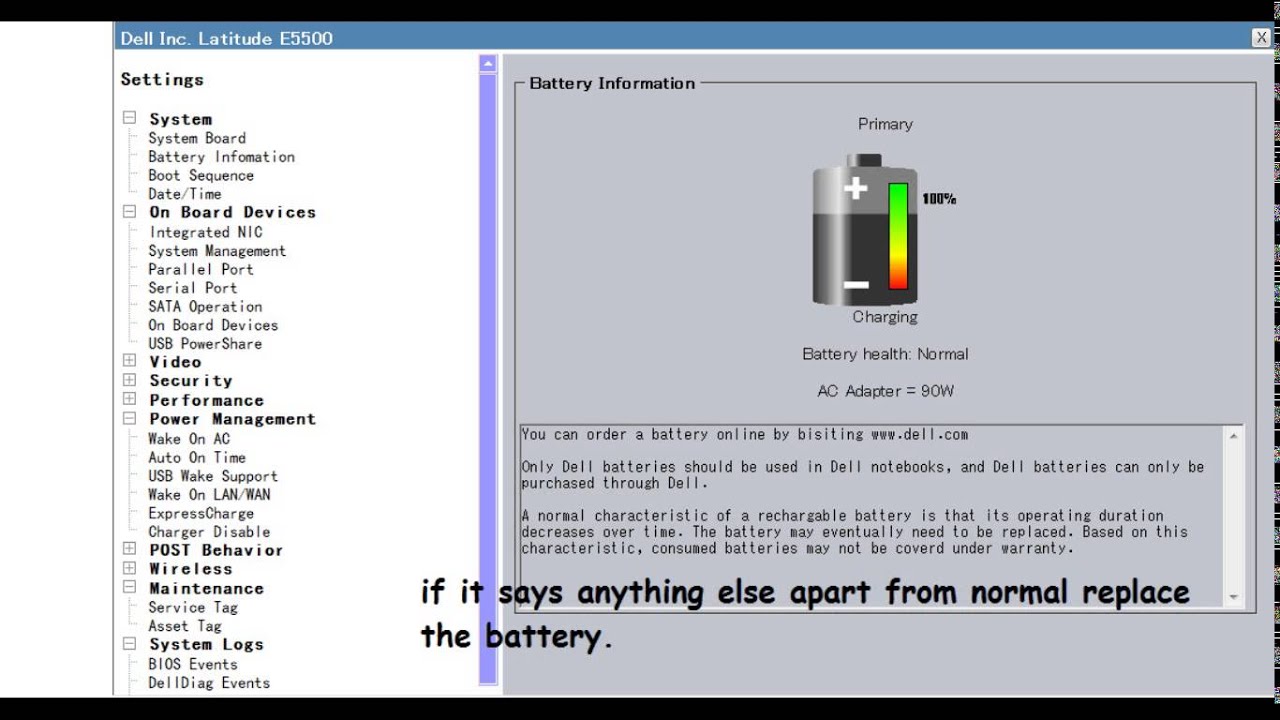Image resolution: width=1280 pixels, height=720 pixels.
Task: Expand the Wireless settings group
Action: tap(129, 568)
